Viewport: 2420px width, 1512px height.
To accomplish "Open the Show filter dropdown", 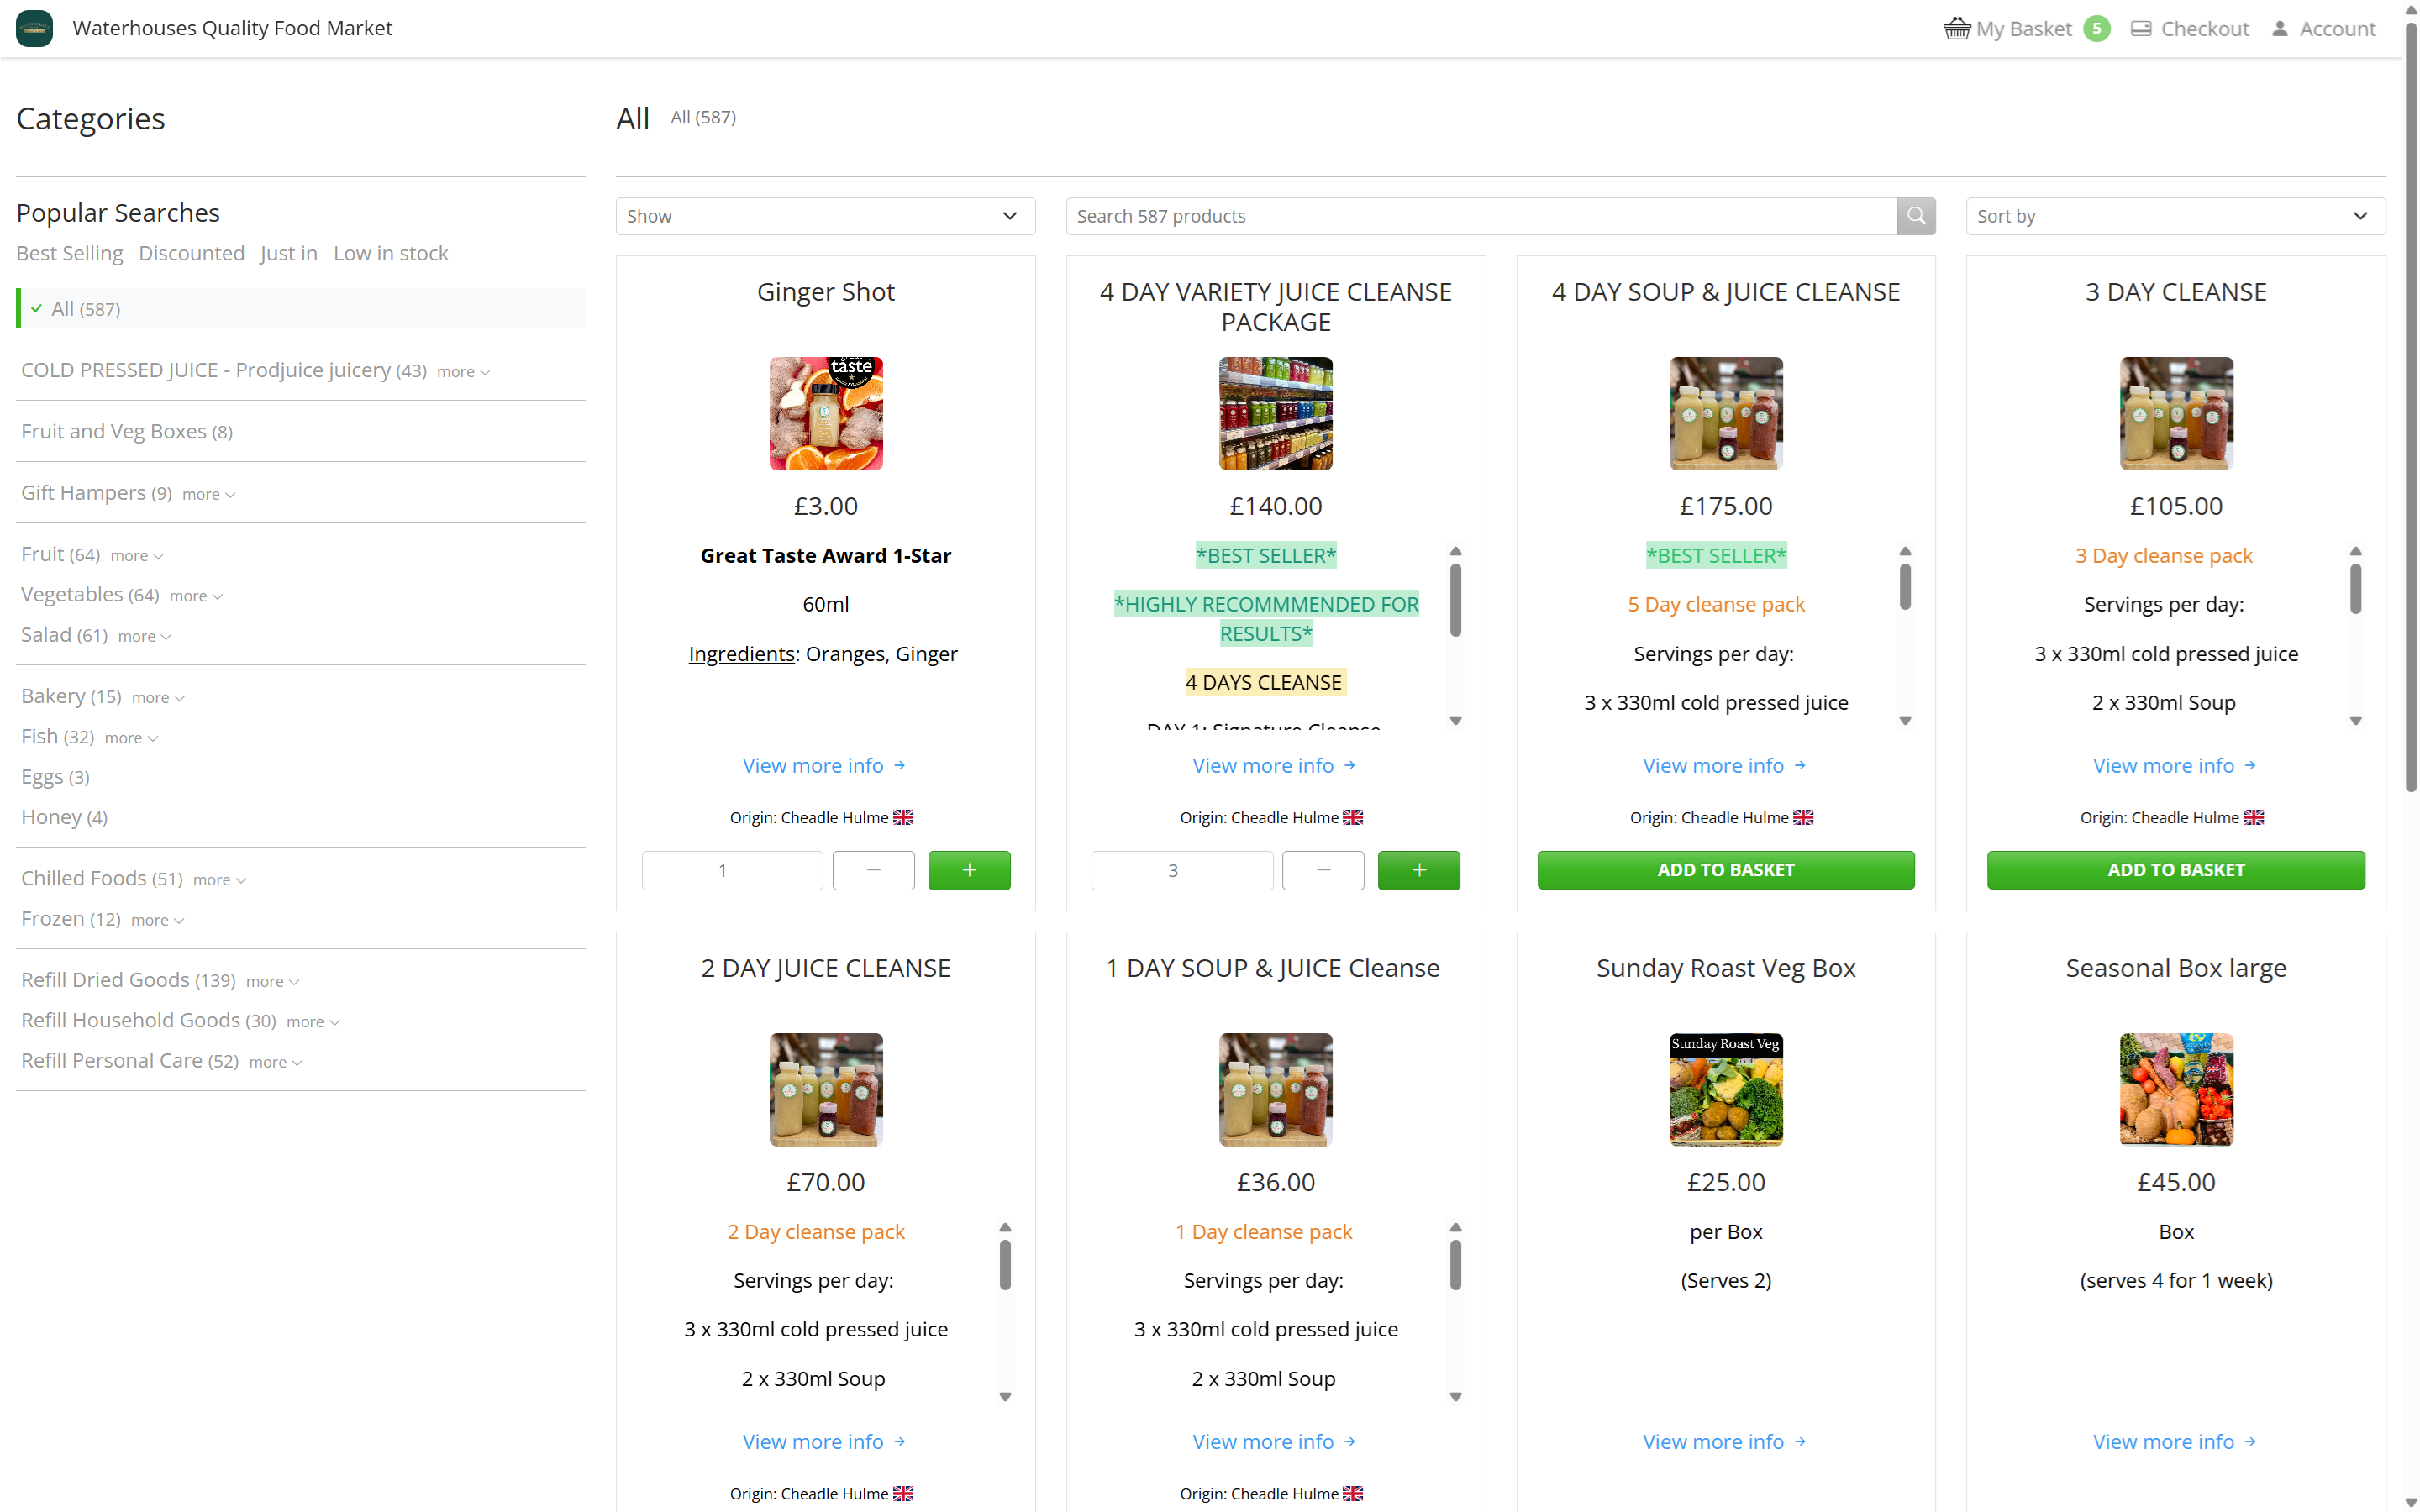I will (x=825, y=216).
